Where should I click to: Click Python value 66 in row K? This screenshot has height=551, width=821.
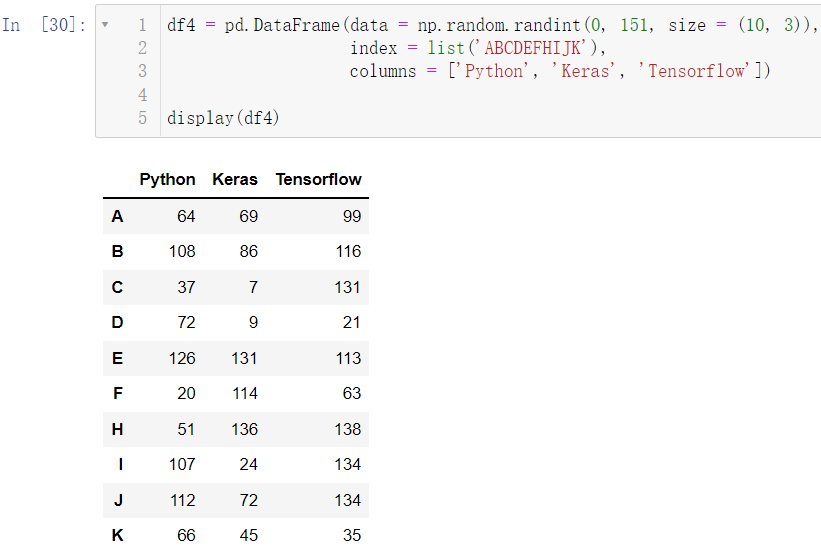click(186, 535)
